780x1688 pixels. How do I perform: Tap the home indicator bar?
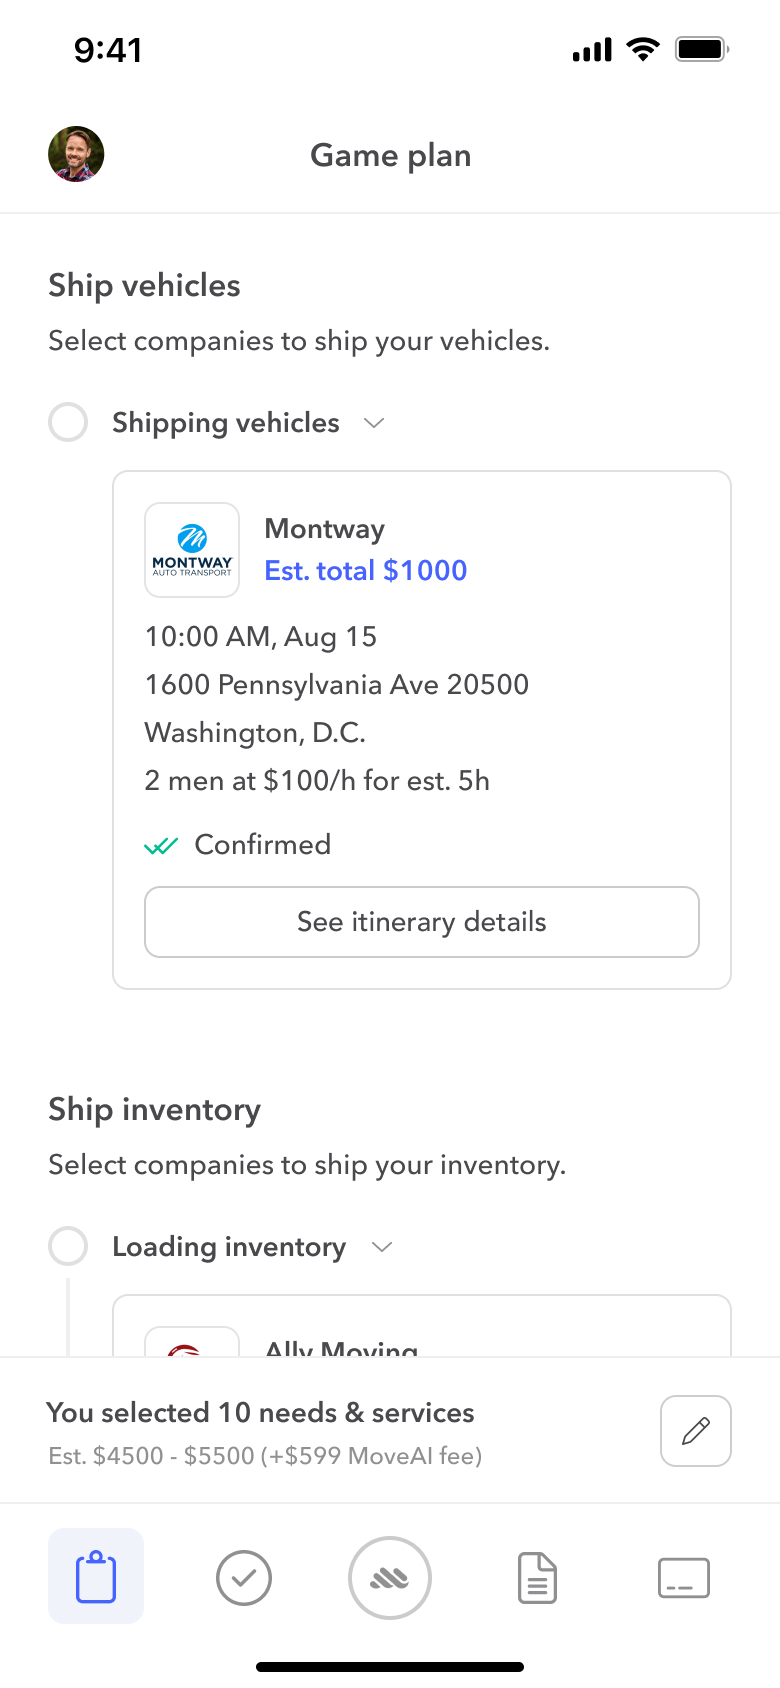tap(390, 1667)
